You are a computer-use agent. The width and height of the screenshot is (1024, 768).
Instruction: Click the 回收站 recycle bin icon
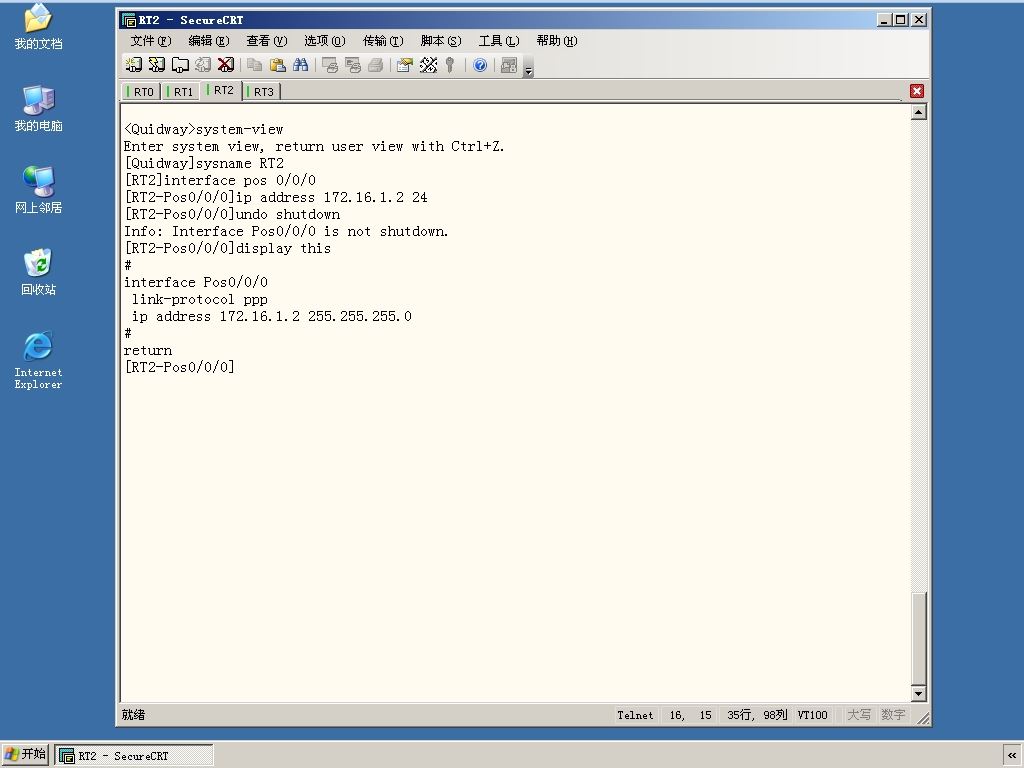tap(38, 272)
